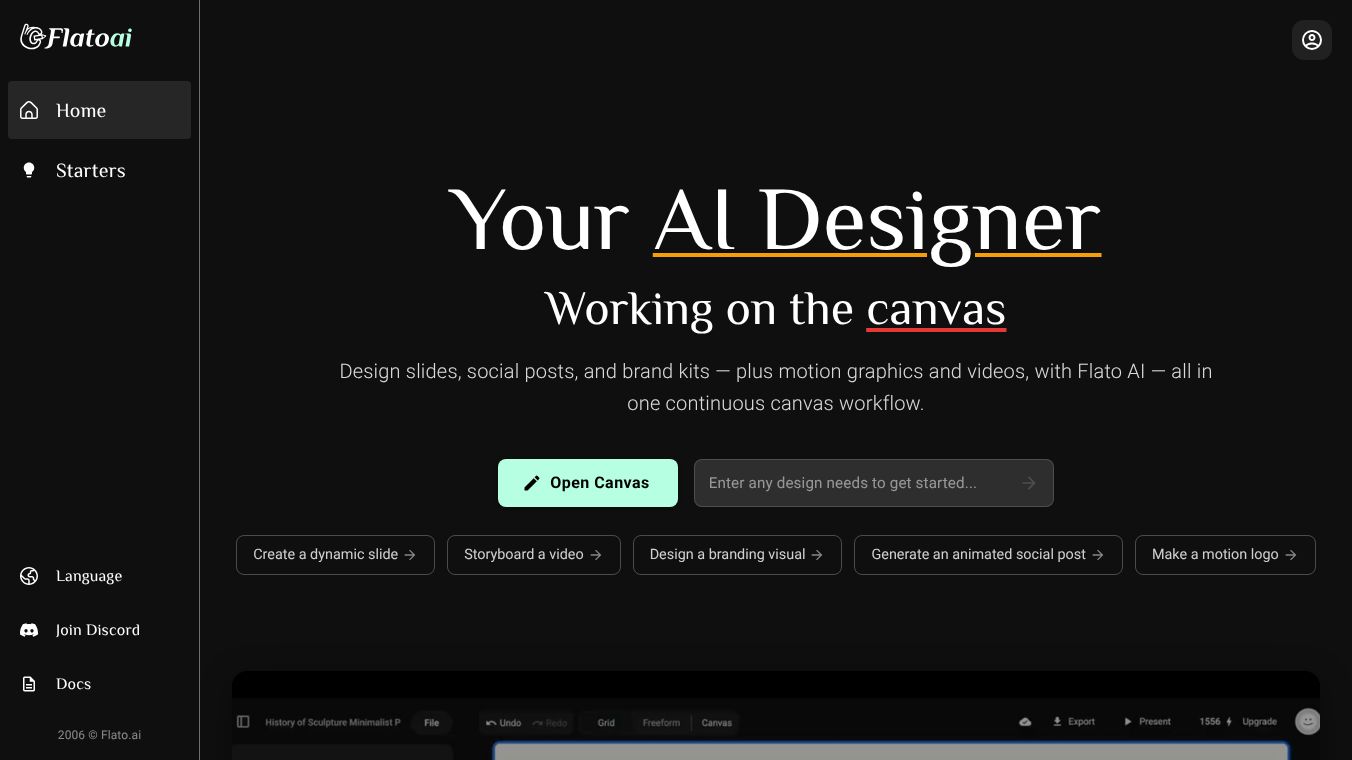Screen dimensions: 1352x760
Task: Focus the design needs input field
Action: (874, 483)
